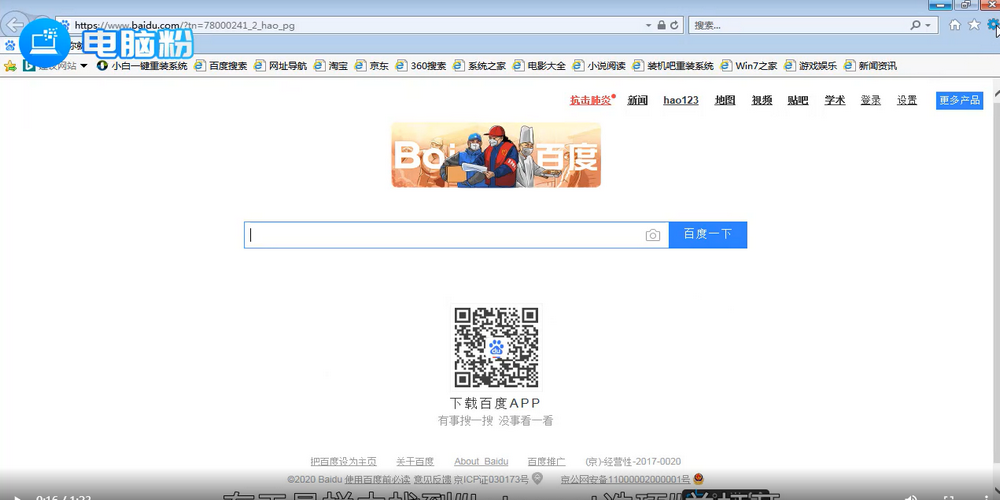Click the 百度一下 search button

[x=708, y=235]
